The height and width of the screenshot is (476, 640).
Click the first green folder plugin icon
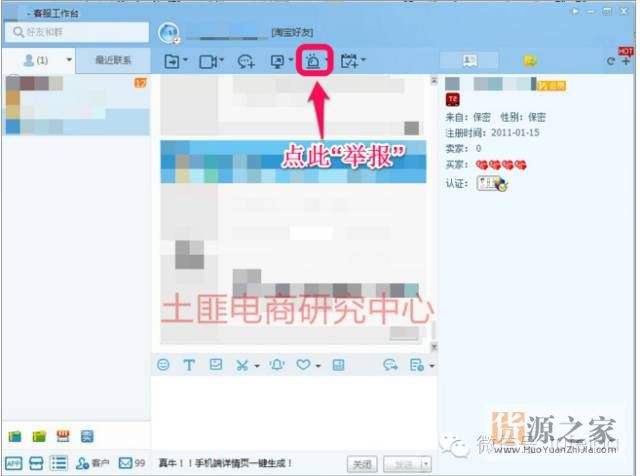(x=15, y=436)
